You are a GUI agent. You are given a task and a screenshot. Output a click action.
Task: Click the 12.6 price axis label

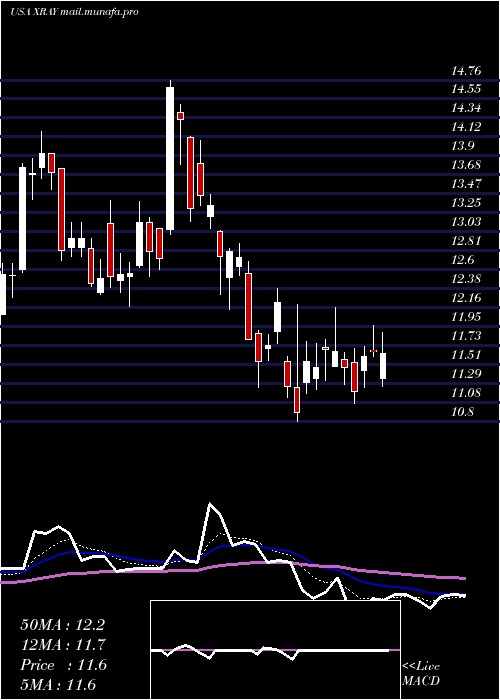point(462,260)
